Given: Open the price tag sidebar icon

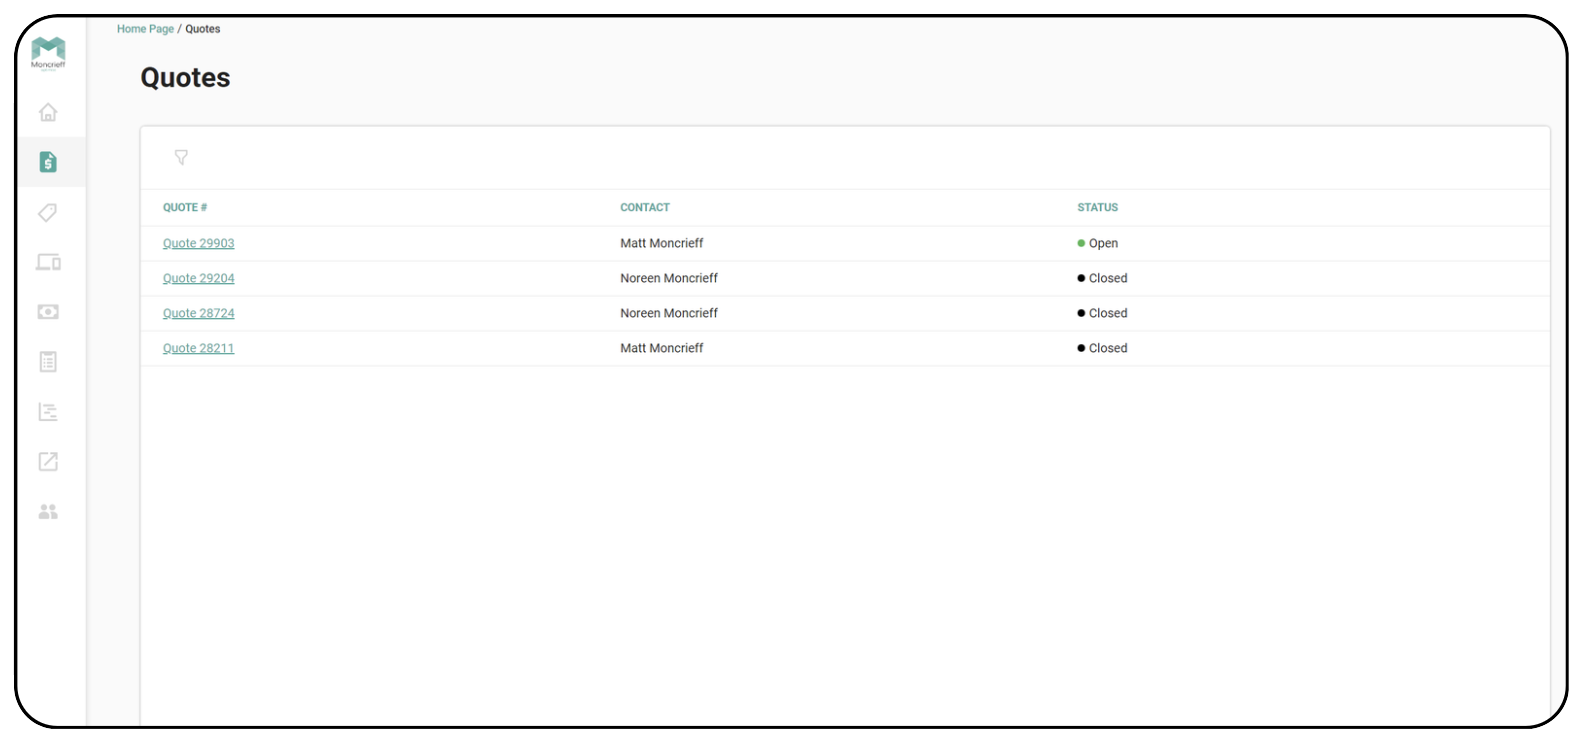Looking at the screenshot, I should coord(48,212).
